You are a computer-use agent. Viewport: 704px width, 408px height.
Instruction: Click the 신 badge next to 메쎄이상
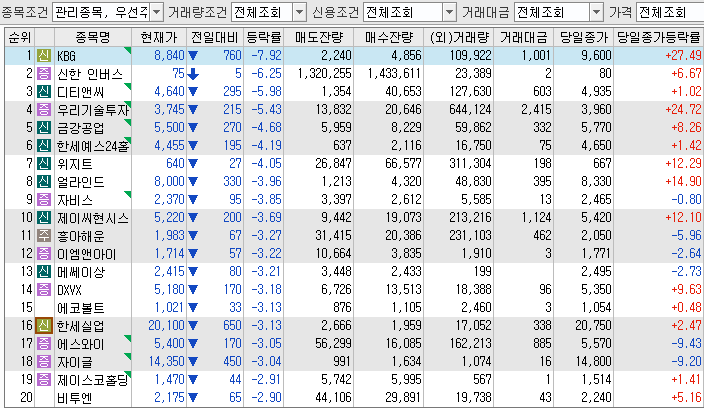tap(44, 272)
